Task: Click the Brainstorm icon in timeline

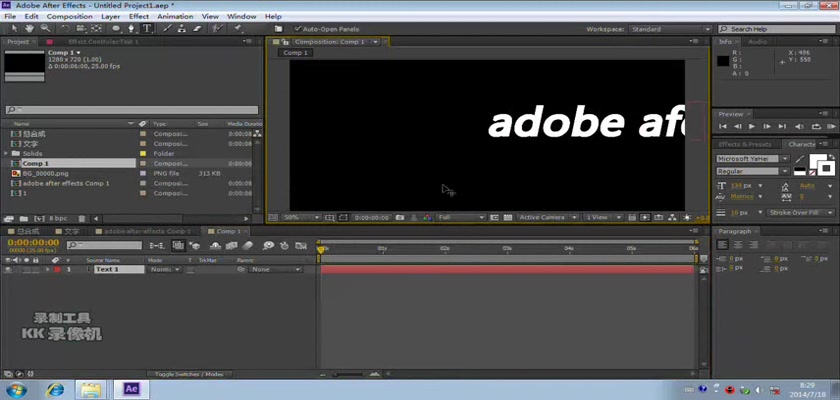Action: tap(268, 245)
